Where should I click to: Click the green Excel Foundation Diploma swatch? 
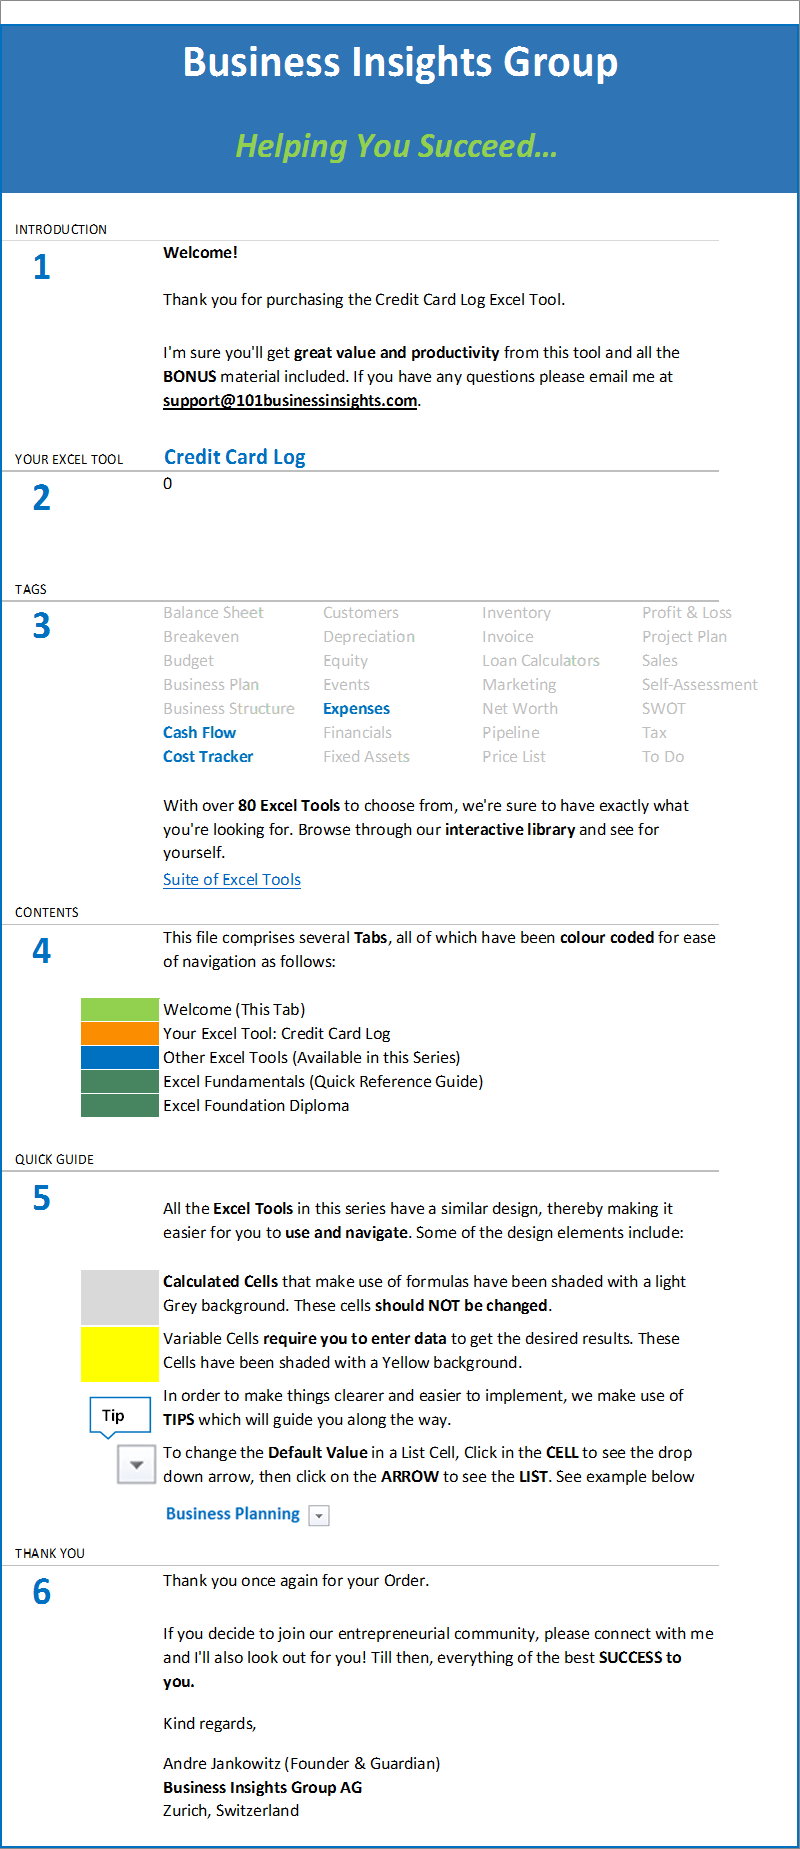click(x=120, y=1105)
